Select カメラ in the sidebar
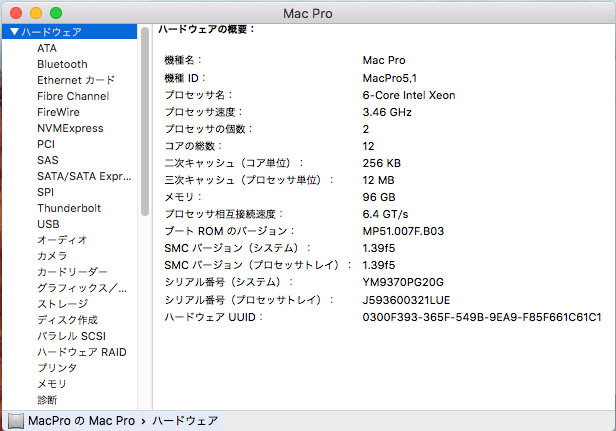 coord(52,256)
